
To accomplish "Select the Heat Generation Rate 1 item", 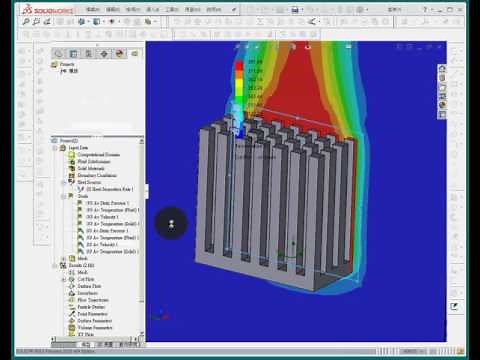I will coord(110,189).
